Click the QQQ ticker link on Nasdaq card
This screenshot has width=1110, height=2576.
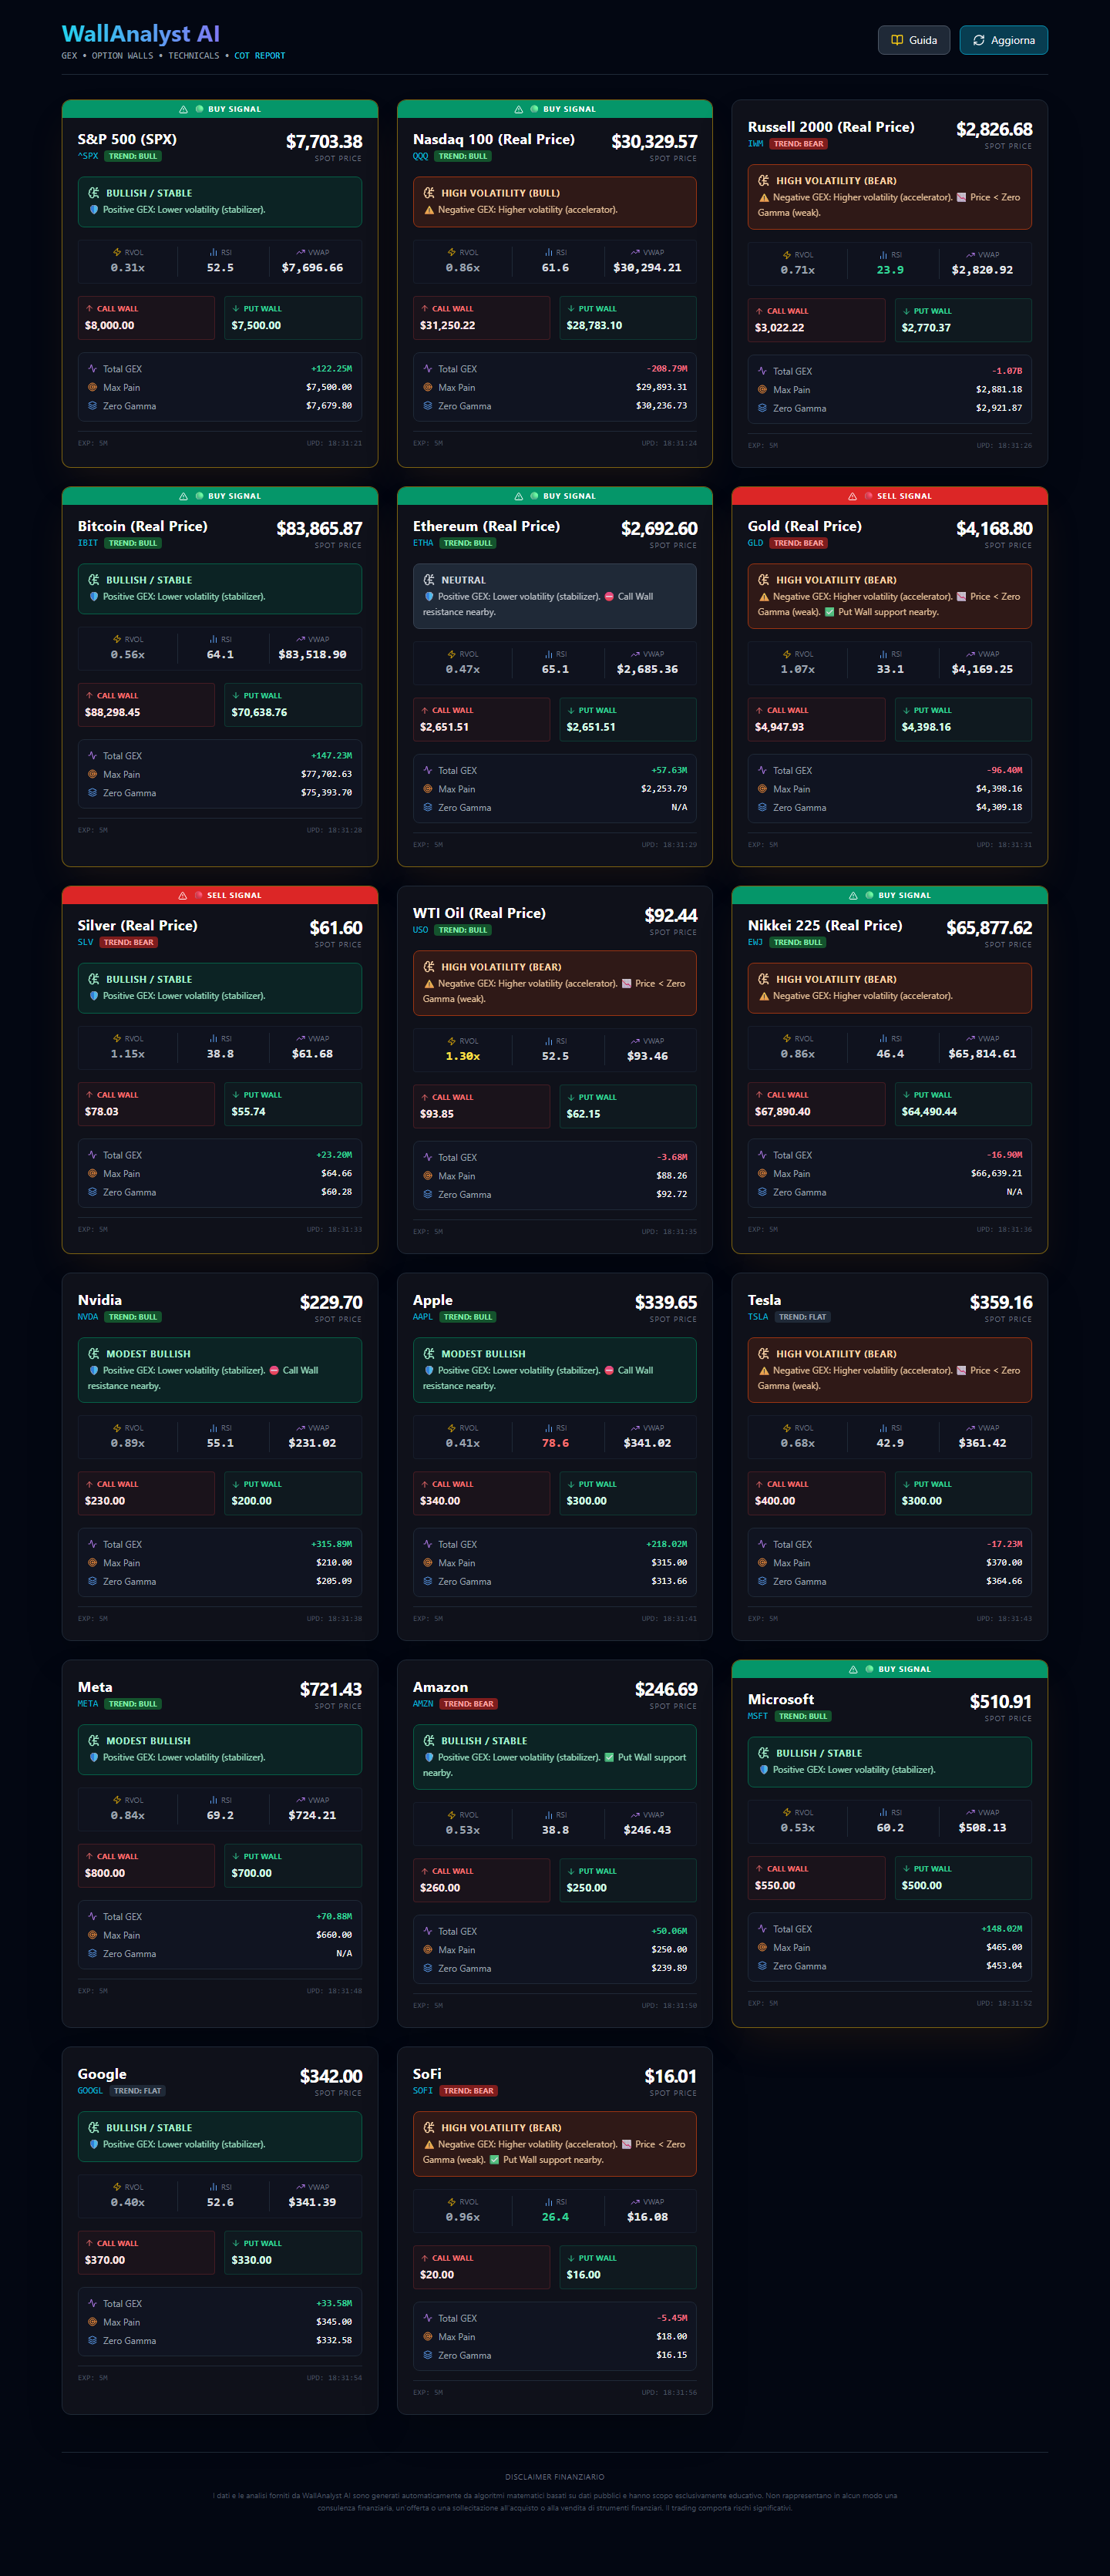(420, 156)
